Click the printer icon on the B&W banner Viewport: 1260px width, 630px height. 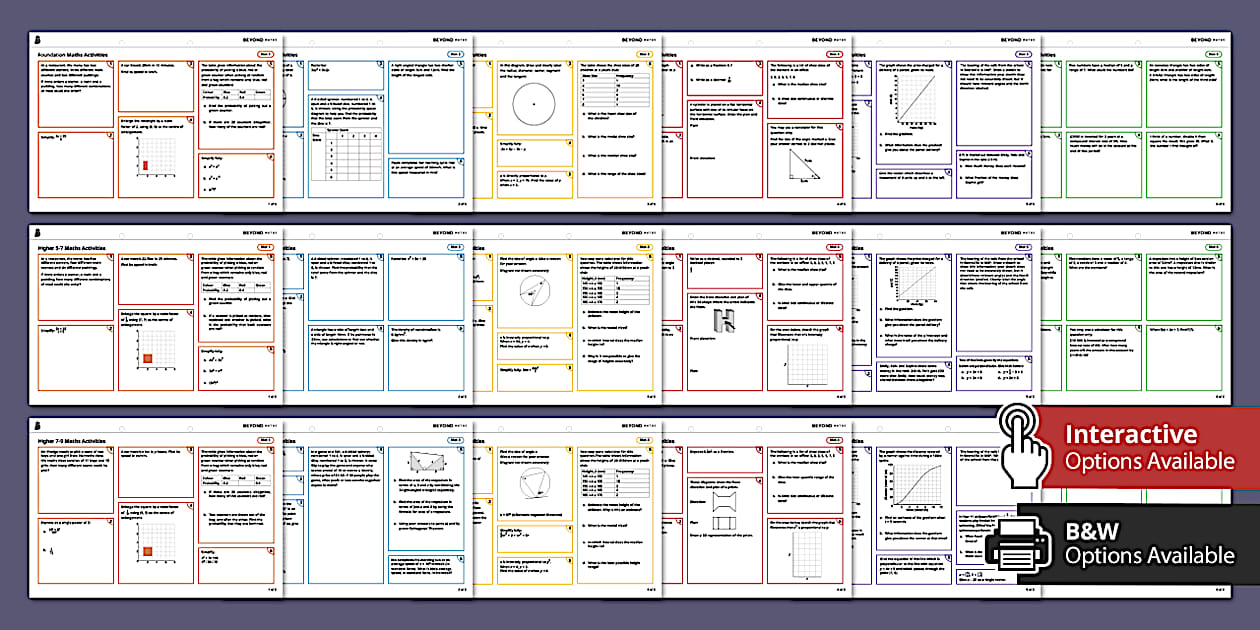1016,541
